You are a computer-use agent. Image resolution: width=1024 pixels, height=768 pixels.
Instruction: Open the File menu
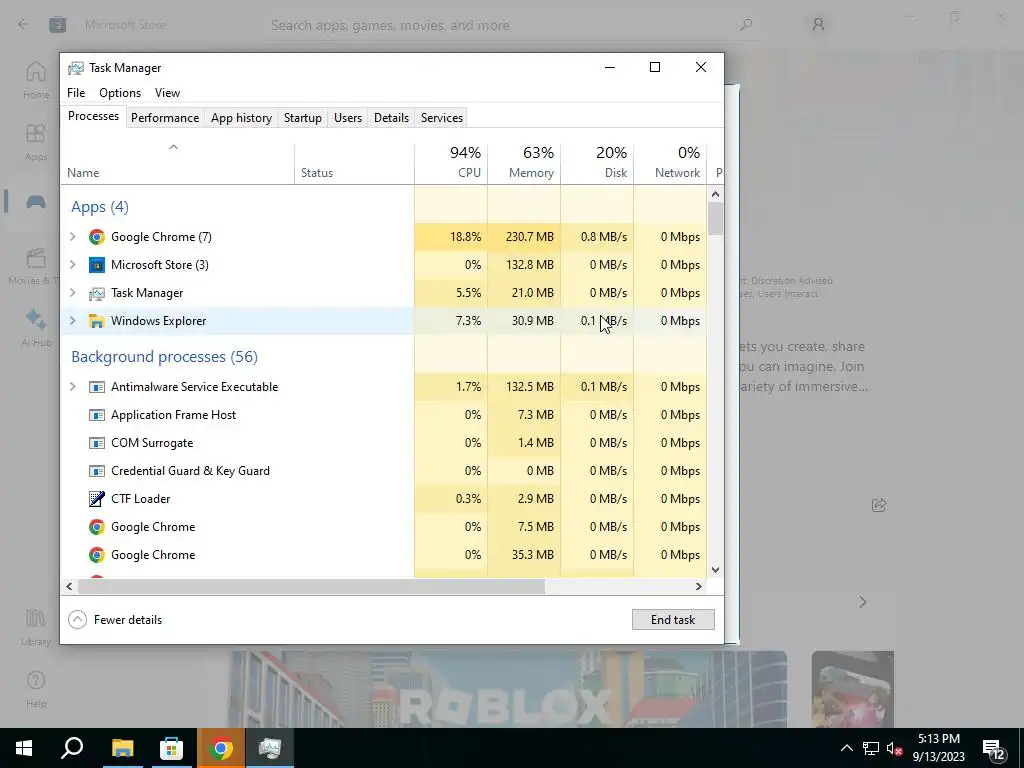(x=76, y=93)
